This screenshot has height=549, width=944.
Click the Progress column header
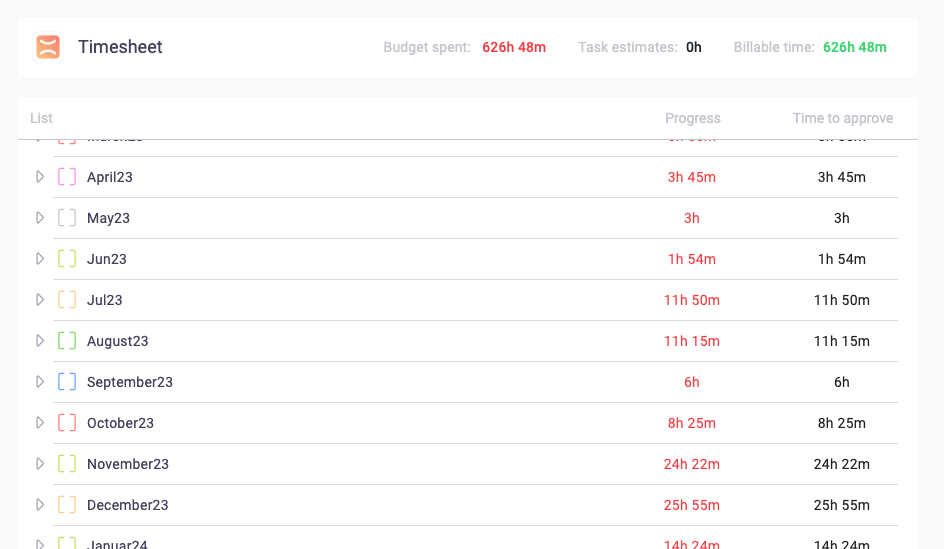692,118
